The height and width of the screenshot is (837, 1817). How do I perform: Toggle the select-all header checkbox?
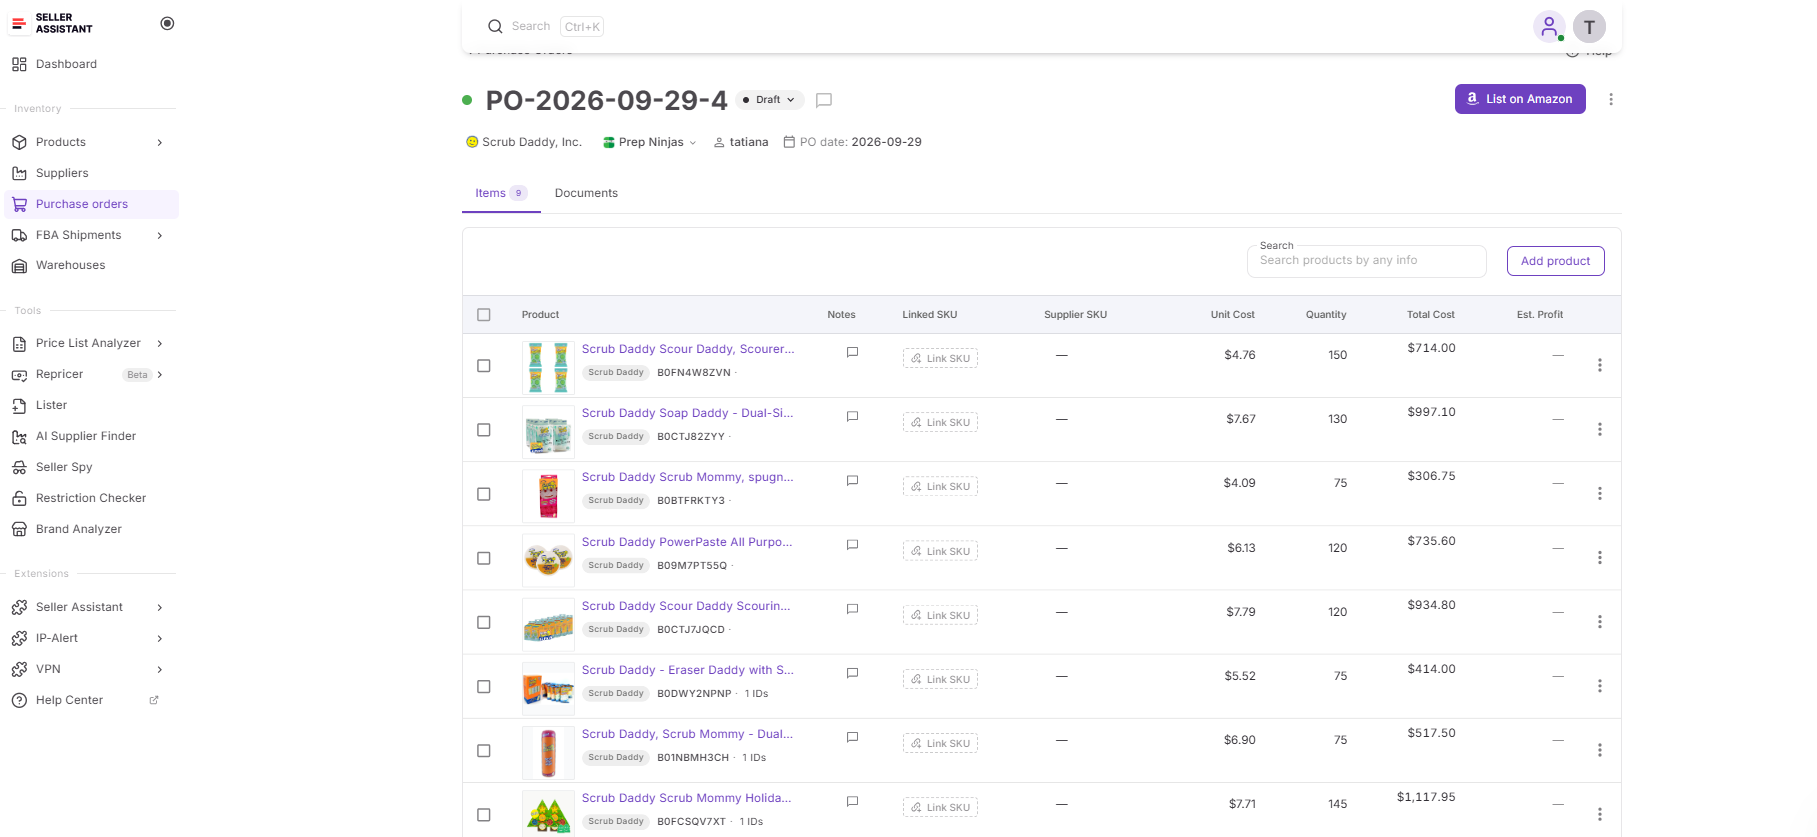tap(484, 314)
